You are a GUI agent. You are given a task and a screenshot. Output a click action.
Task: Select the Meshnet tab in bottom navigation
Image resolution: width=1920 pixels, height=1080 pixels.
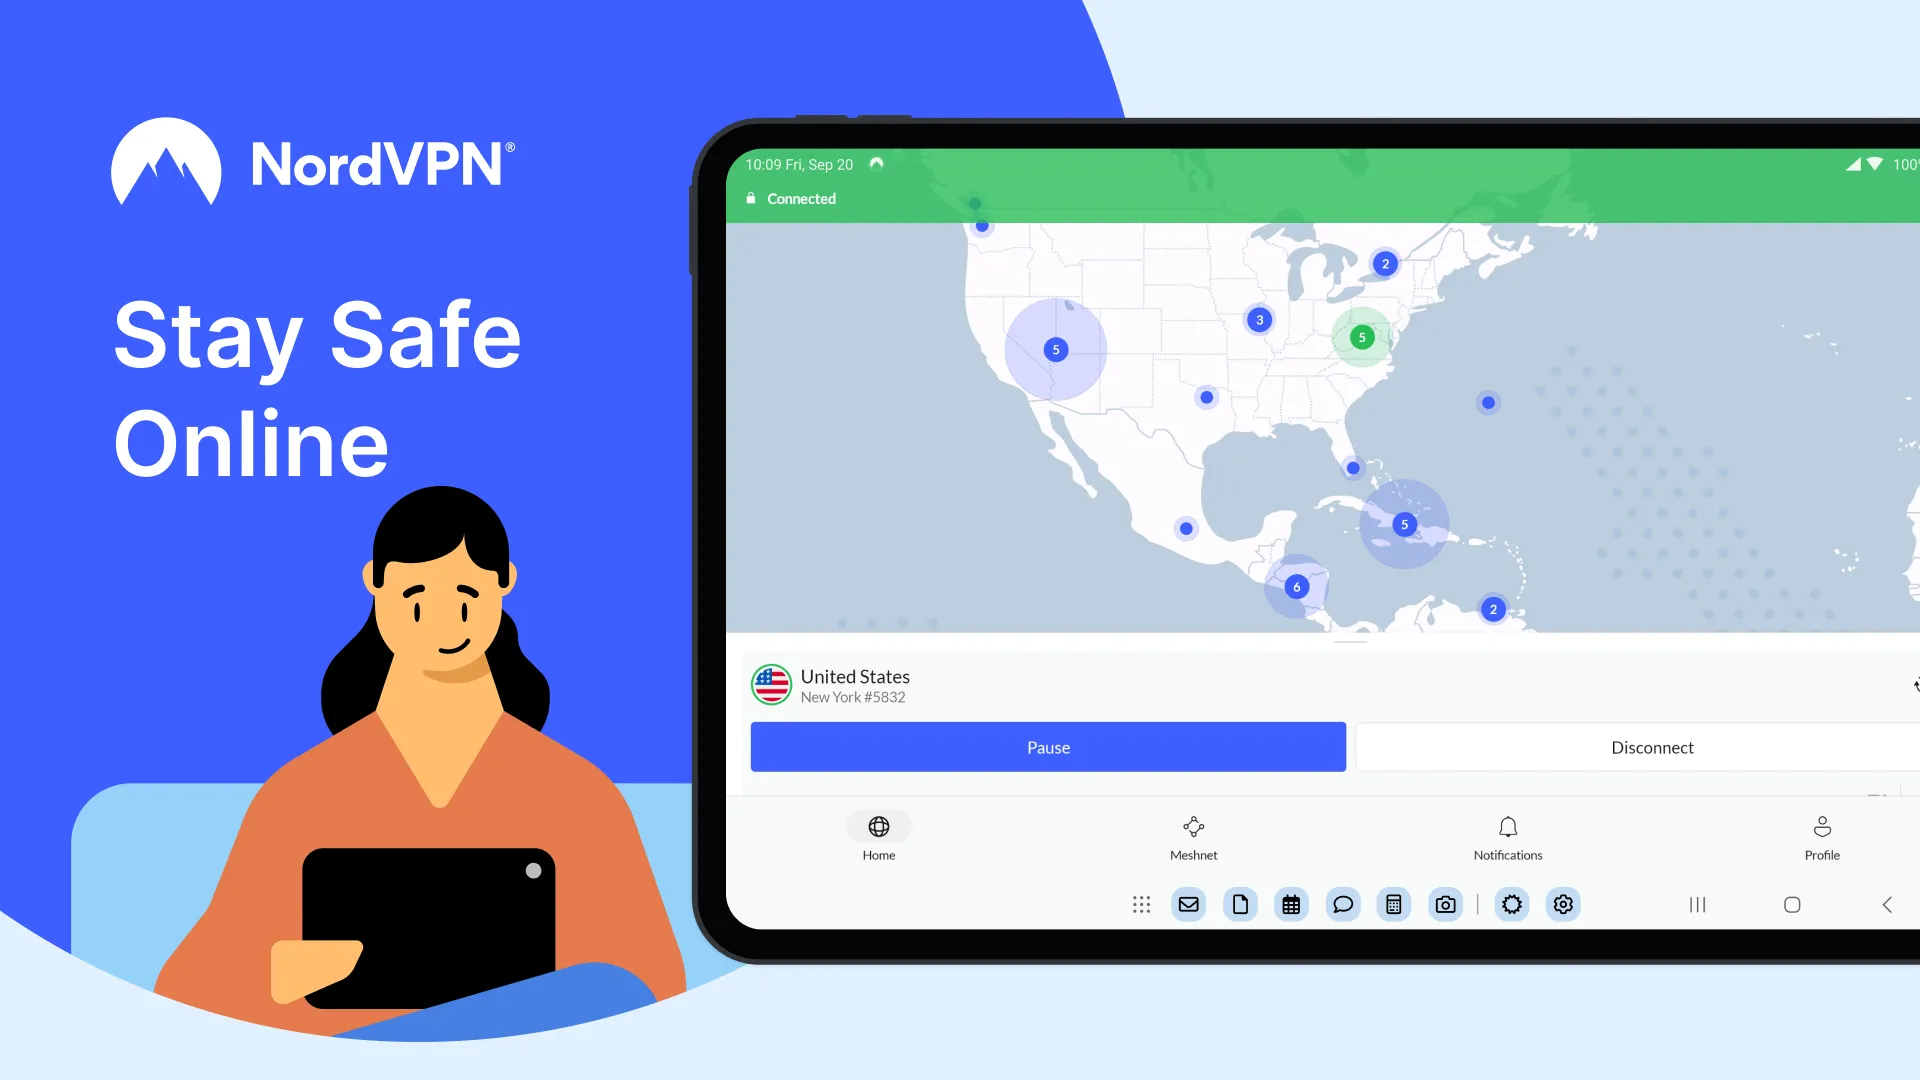pos(1193,837)
